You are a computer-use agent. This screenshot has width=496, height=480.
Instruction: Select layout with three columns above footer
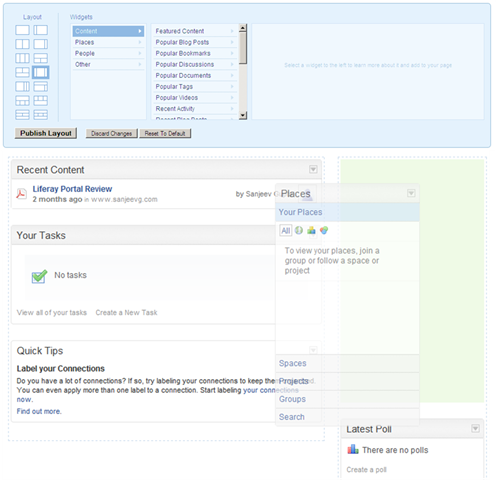click(x=41, y=101)
